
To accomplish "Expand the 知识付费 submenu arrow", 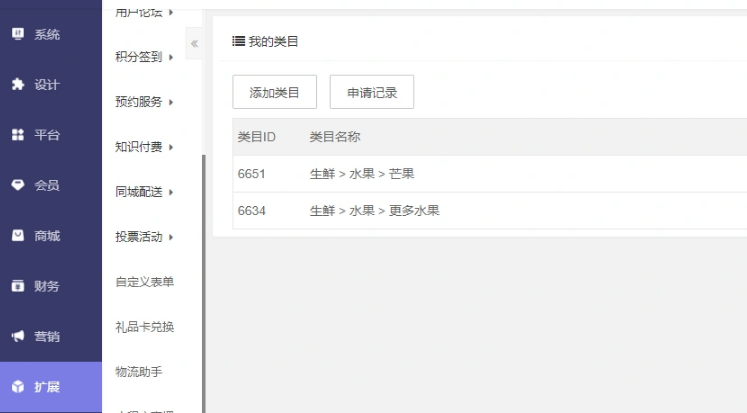I will tap(171, 147).
